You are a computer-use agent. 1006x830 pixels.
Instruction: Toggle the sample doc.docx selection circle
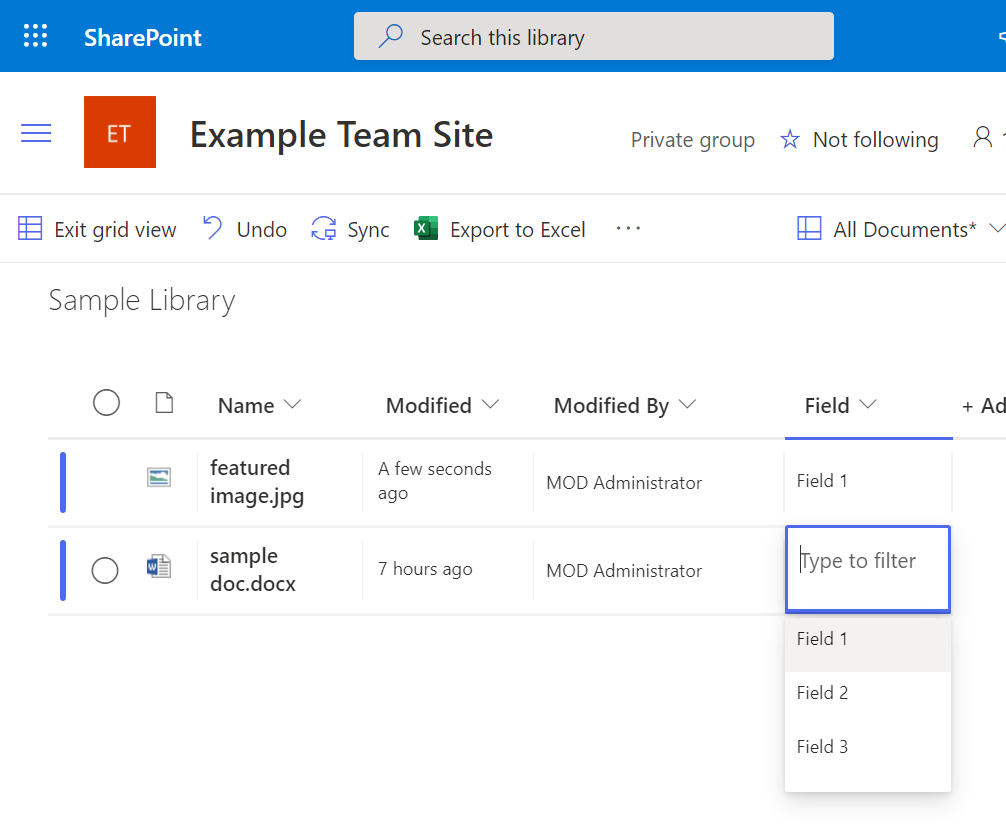point(105,570)
